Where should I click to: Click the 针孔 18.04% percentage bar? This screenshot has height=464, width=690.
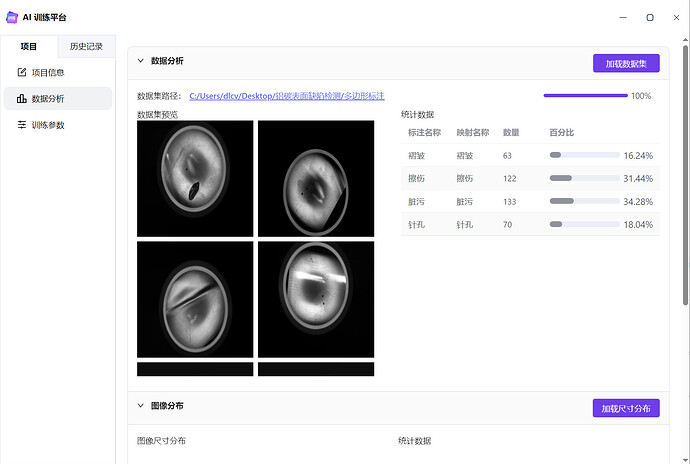[x=584, y=224]
